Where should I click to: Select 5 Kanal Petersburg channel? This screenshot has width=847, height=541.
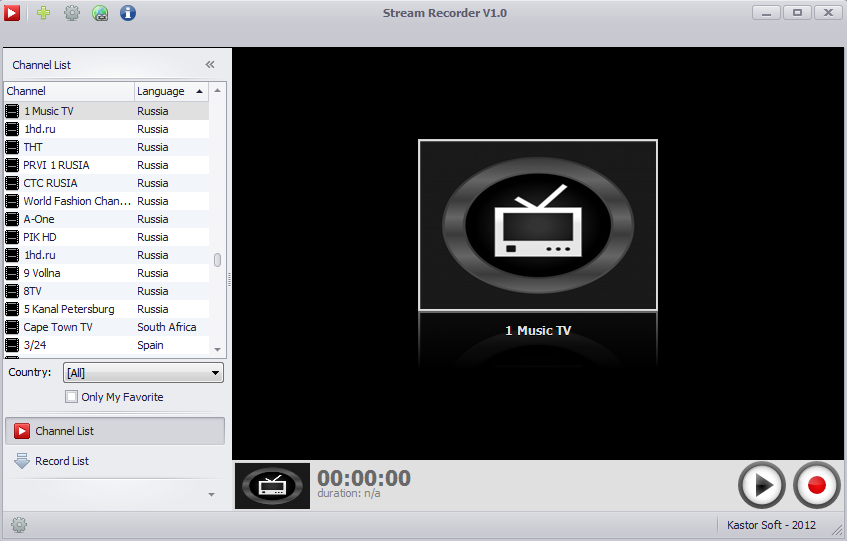point(69,309)
